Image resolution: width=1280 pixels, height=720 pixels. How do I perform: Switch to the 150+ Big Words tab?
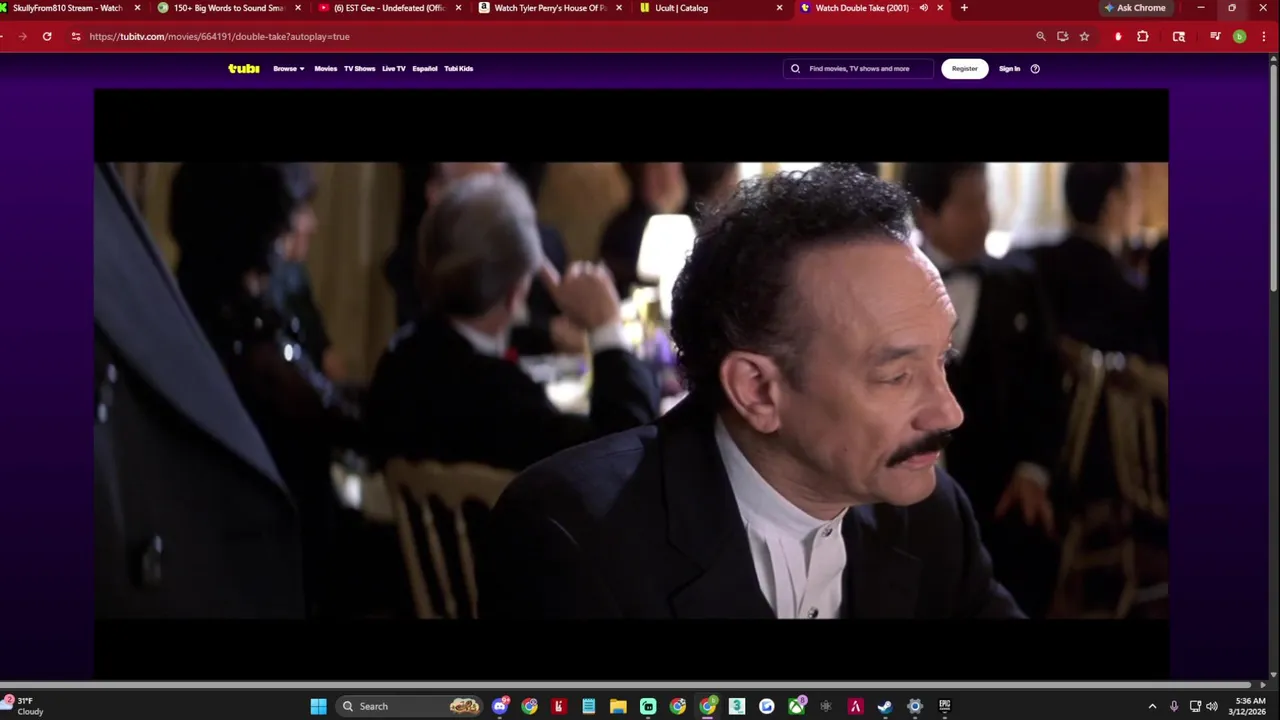click(229, 8)
